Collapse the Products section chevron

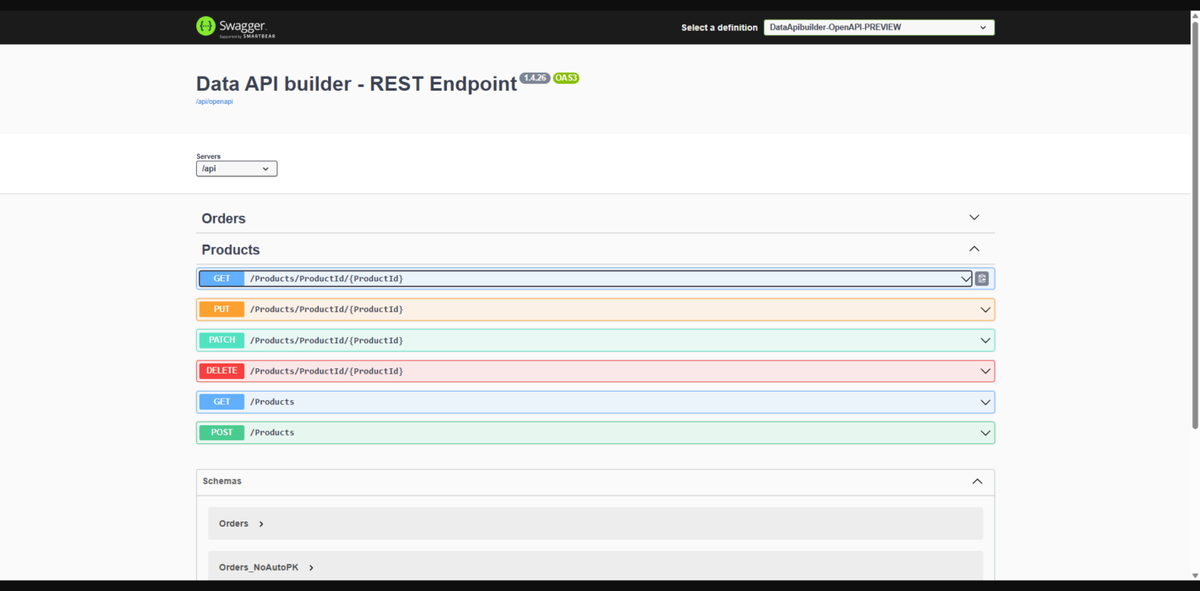(x=974, y=249)
